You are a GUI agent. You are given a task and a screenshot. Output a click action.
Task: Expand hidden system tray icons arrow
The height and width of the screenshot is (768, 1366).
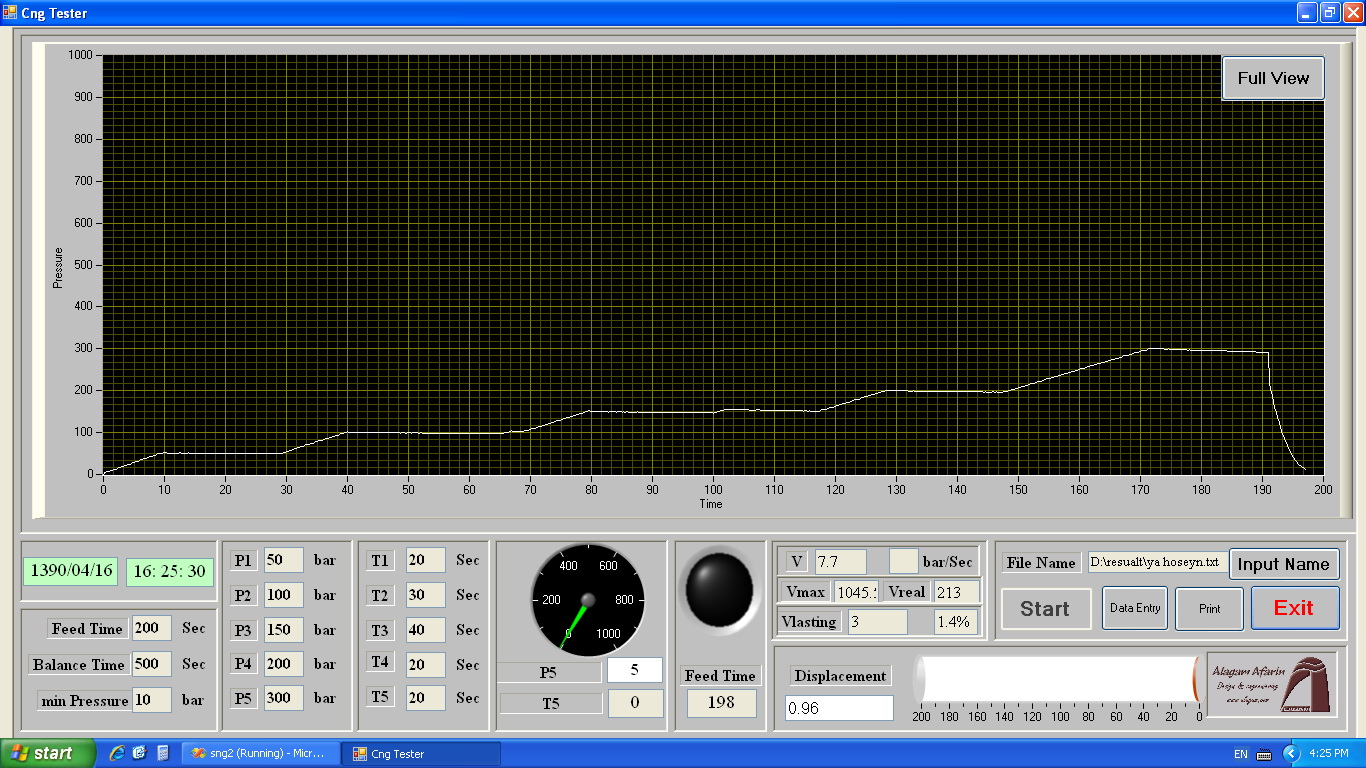point(1290,753)
